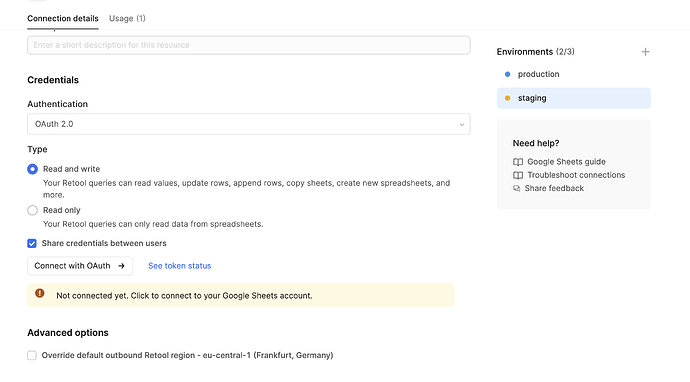690x382 pixels.
Task: Click the plus icon to add an environment
Action: click(x=645, y=52)
